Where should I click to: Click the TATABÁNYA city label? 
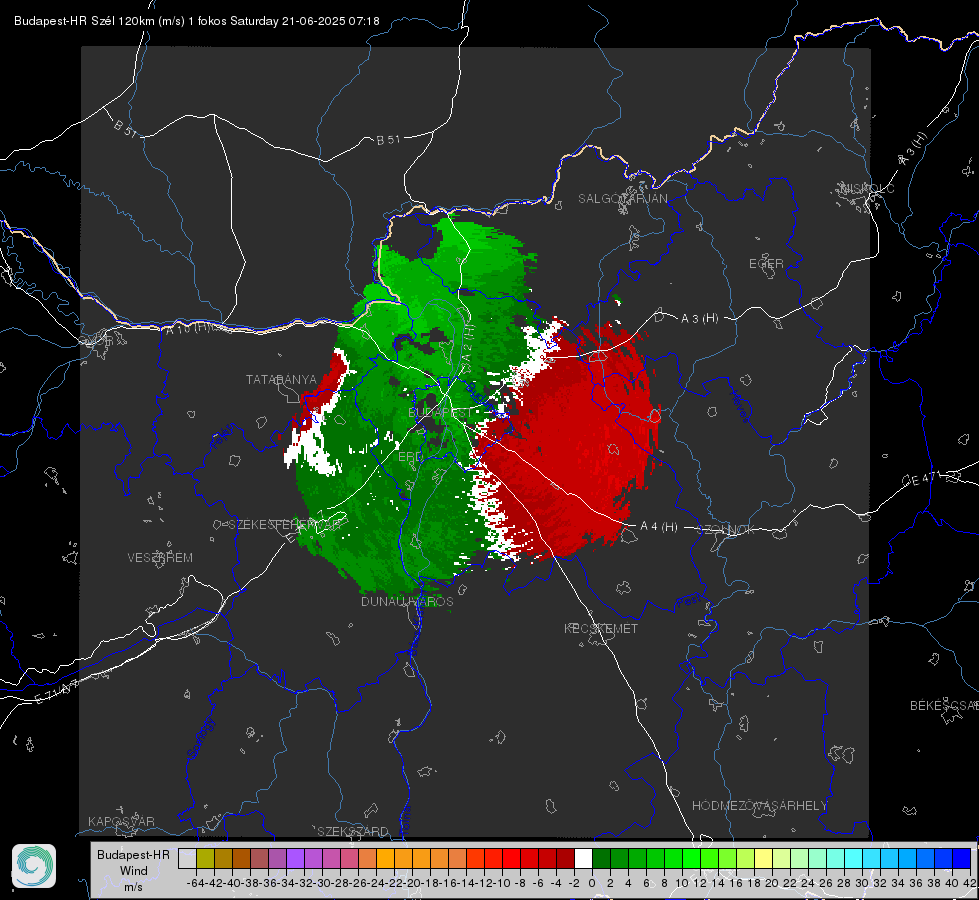(281, 379)
